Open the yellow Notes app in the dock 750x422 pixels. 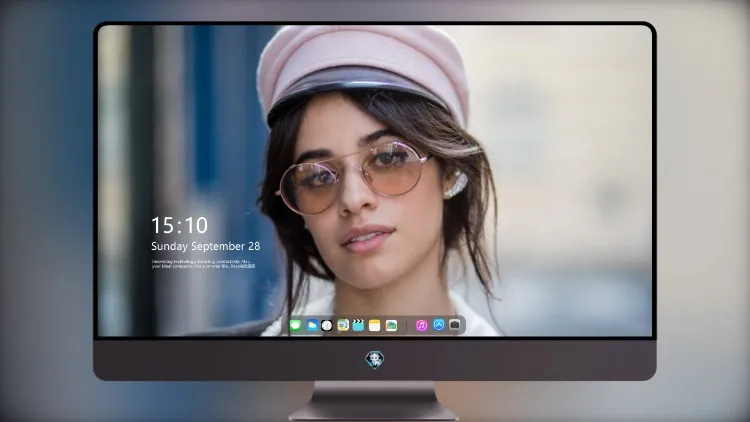[375, 326]
